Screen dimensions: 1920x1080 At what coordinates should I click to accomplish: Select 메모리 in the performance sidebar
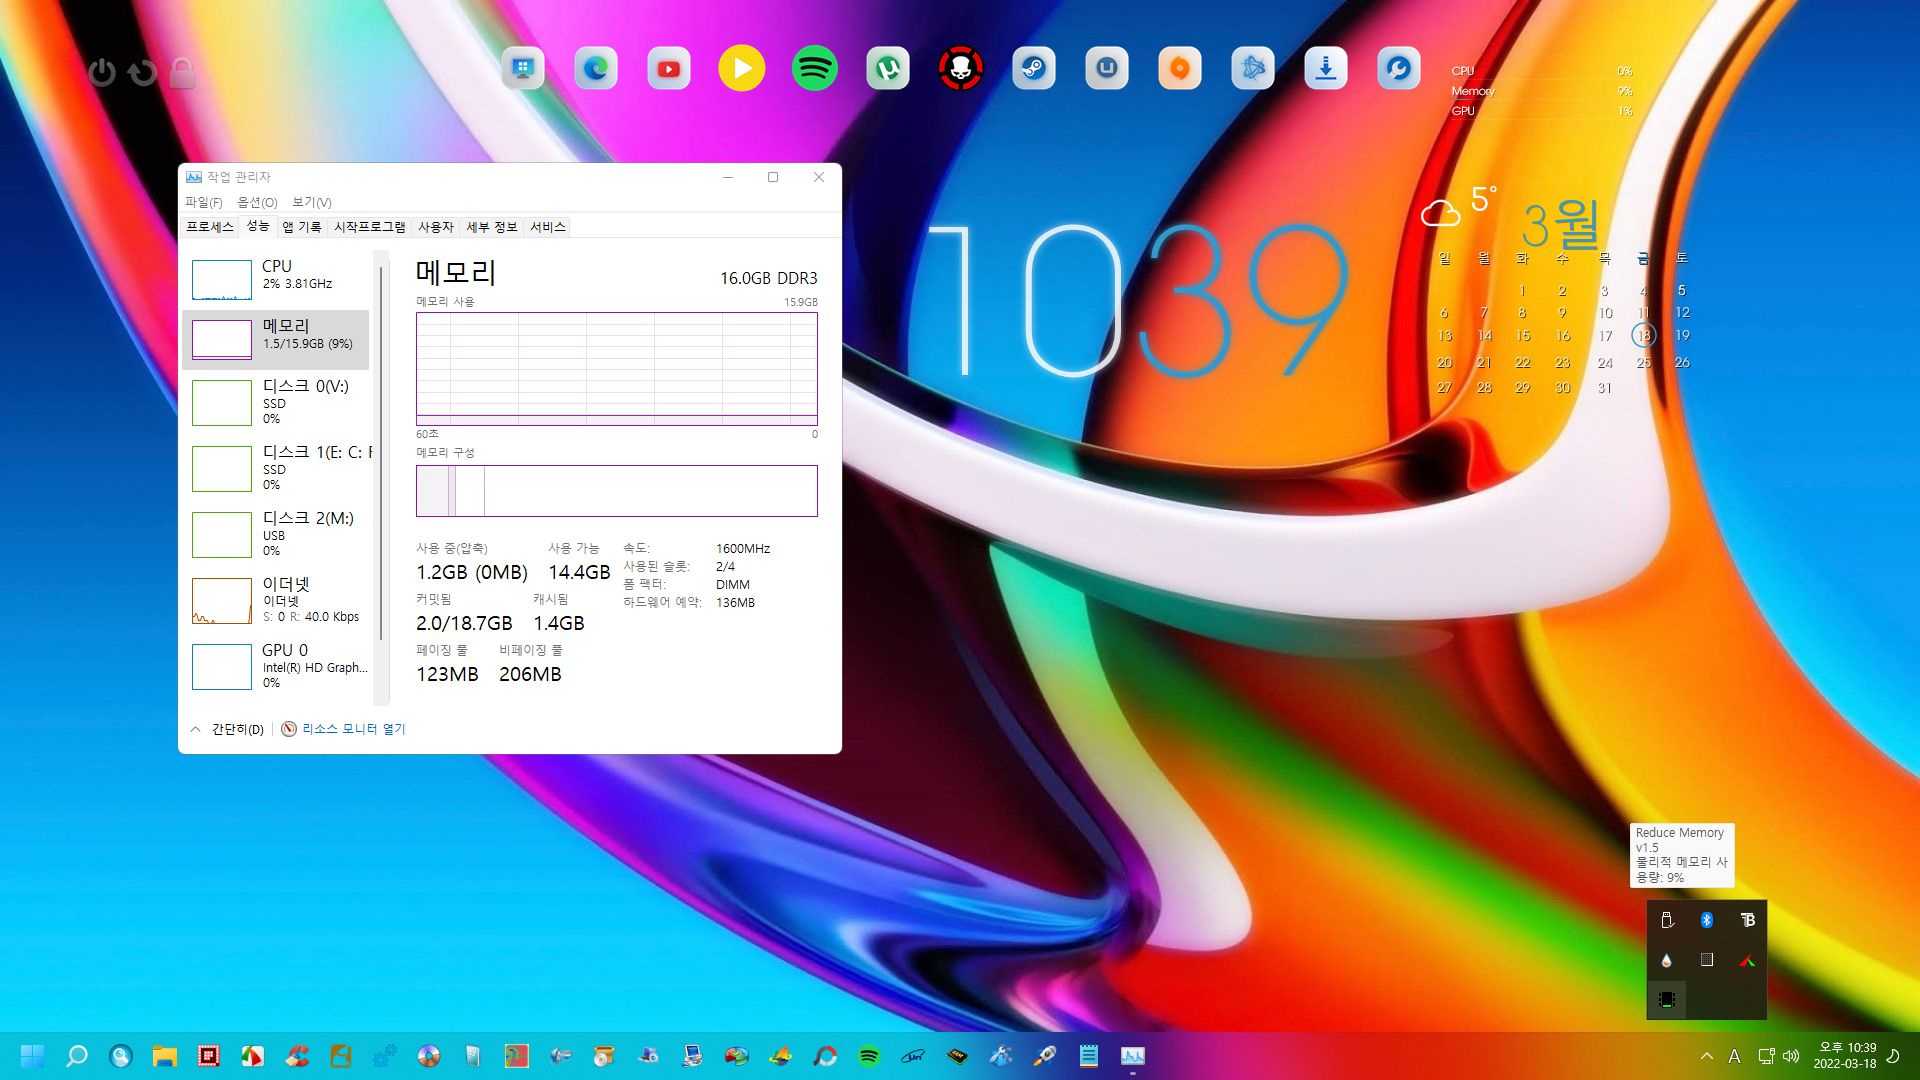[276, 339]
